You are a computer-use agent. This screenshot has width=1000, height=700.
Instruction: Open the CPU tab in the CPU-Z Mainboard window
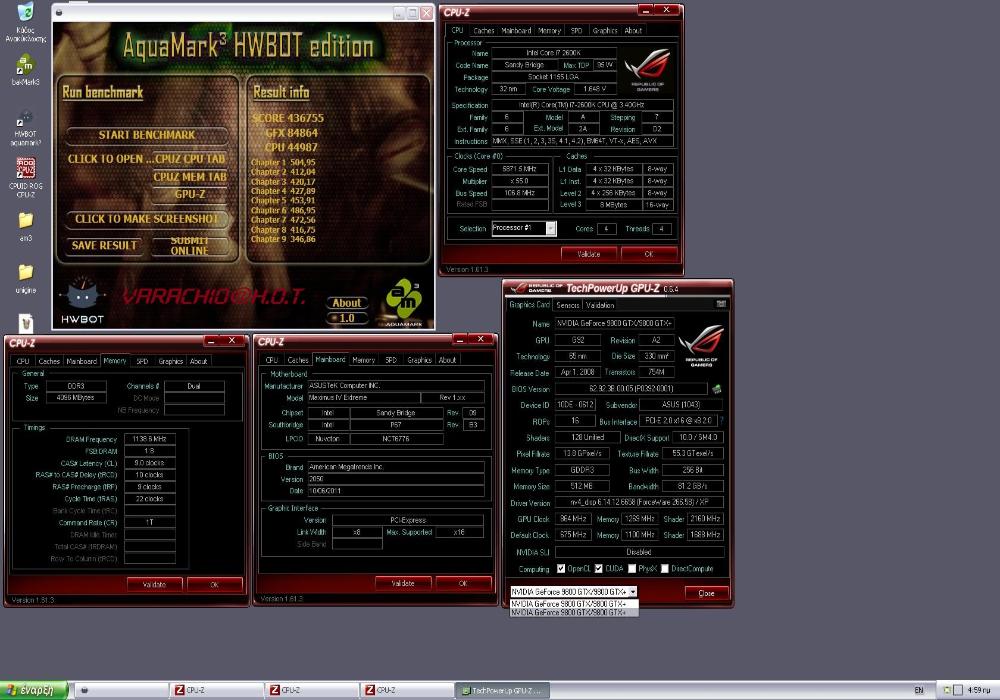[x=271, y=360]
